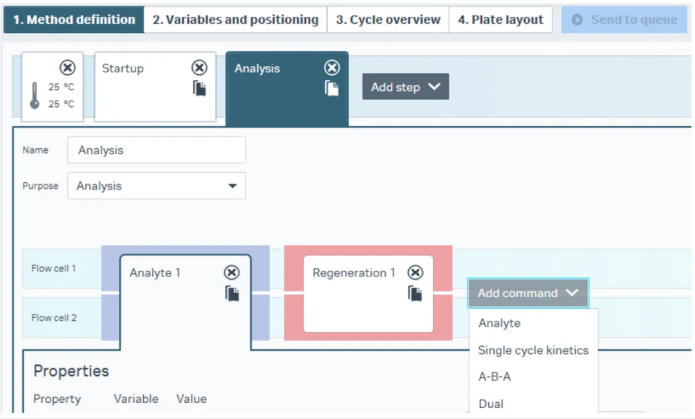Switch to Variables and positioning tab
Screen dimensions: 695x419
click(x=235, y=20)
